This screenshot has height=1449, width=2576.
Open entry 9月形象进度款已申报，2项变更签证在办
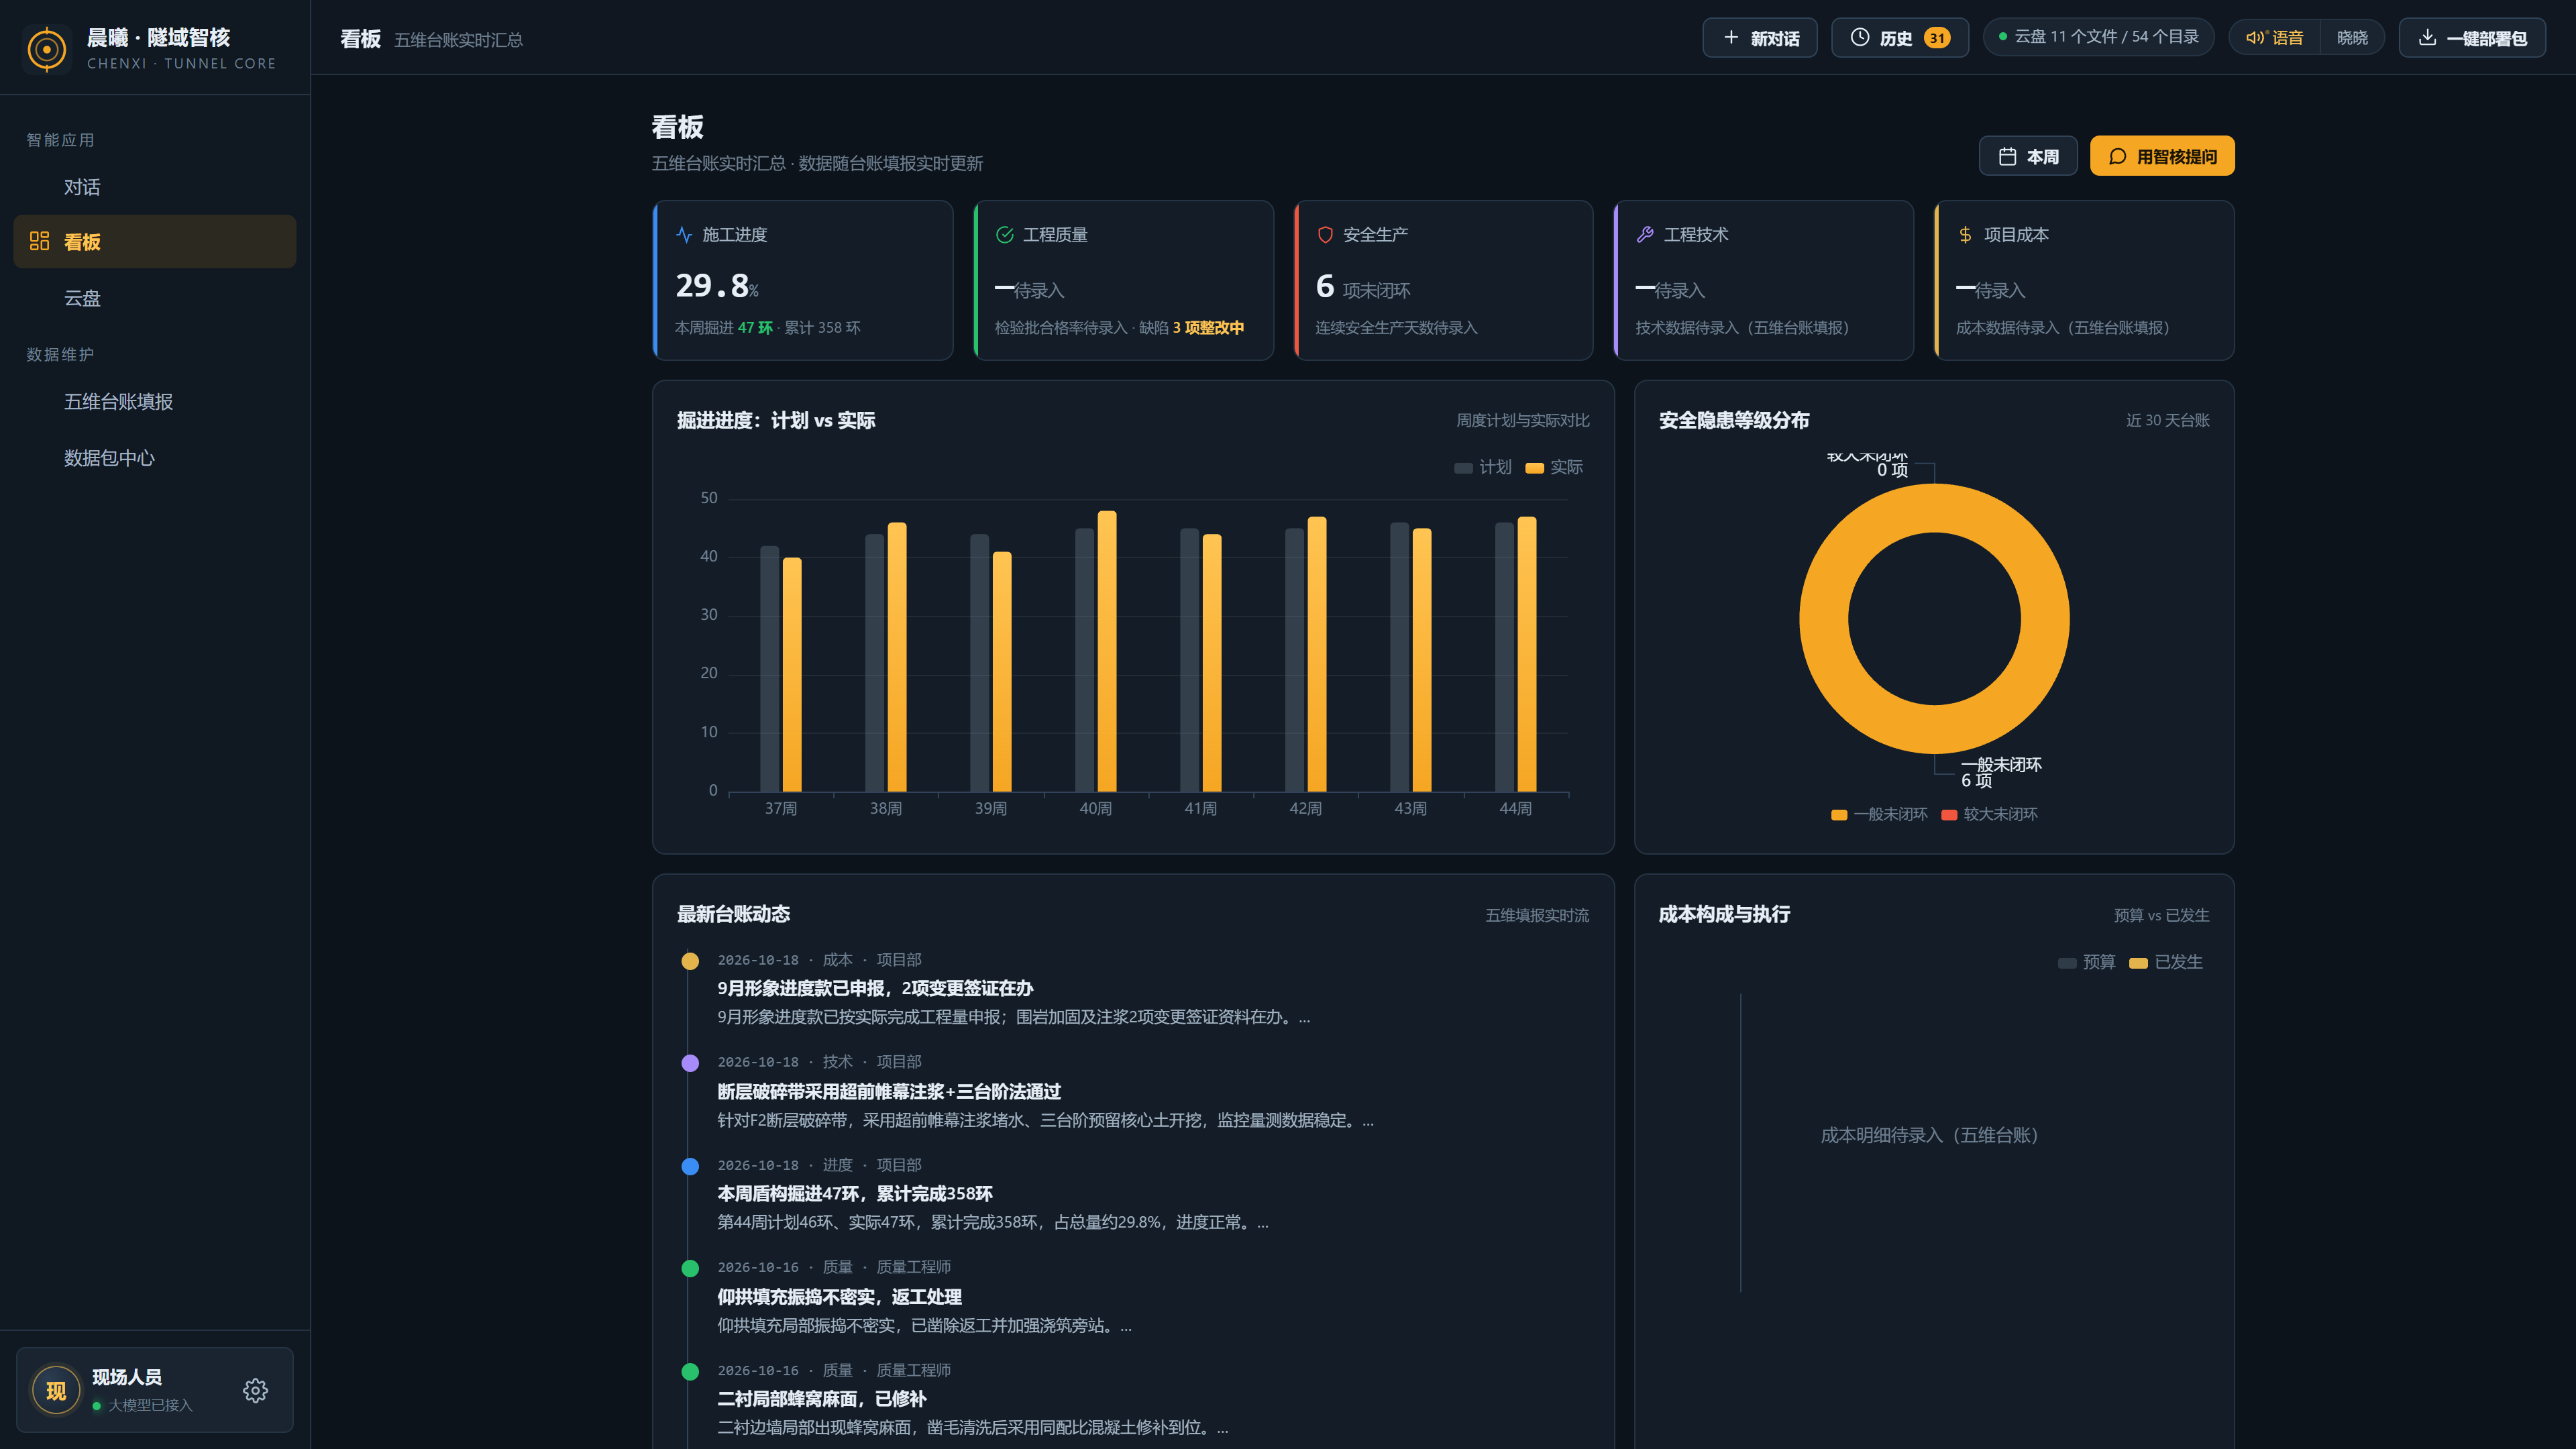click(x=875, y=988)
